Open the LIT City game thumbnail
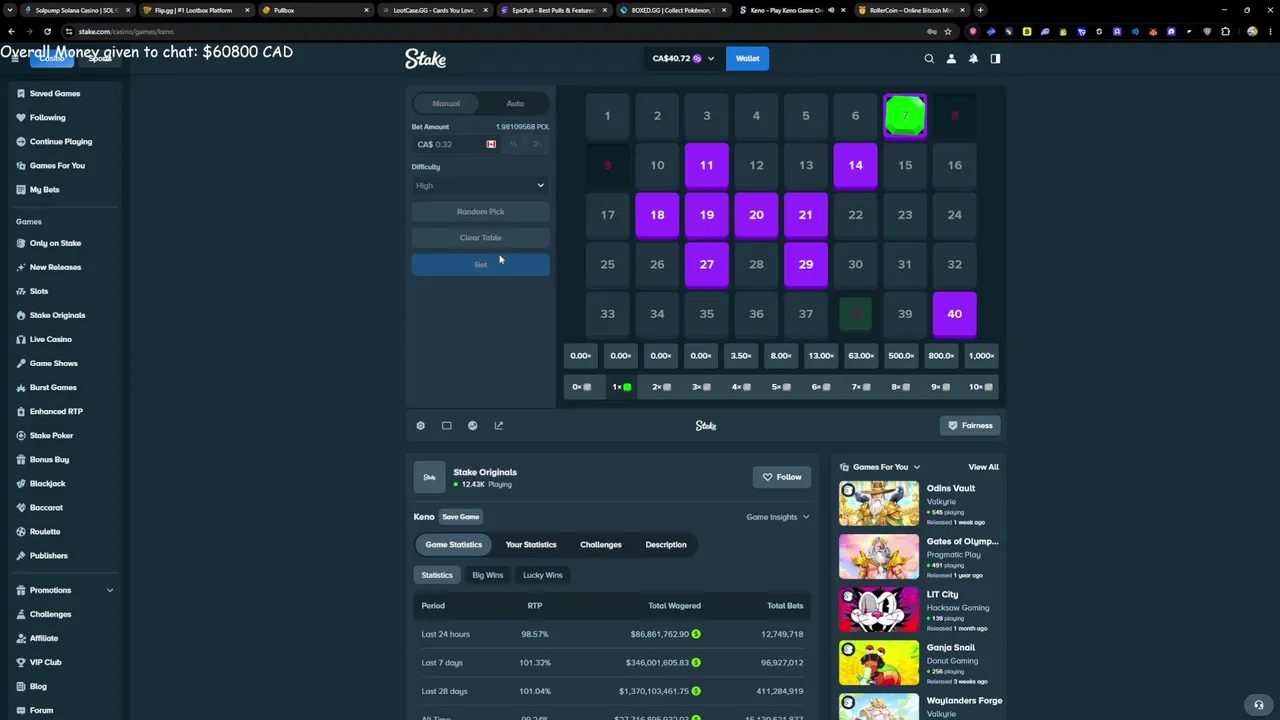Viewport: 1280px width, 720px height. (879, 609)
